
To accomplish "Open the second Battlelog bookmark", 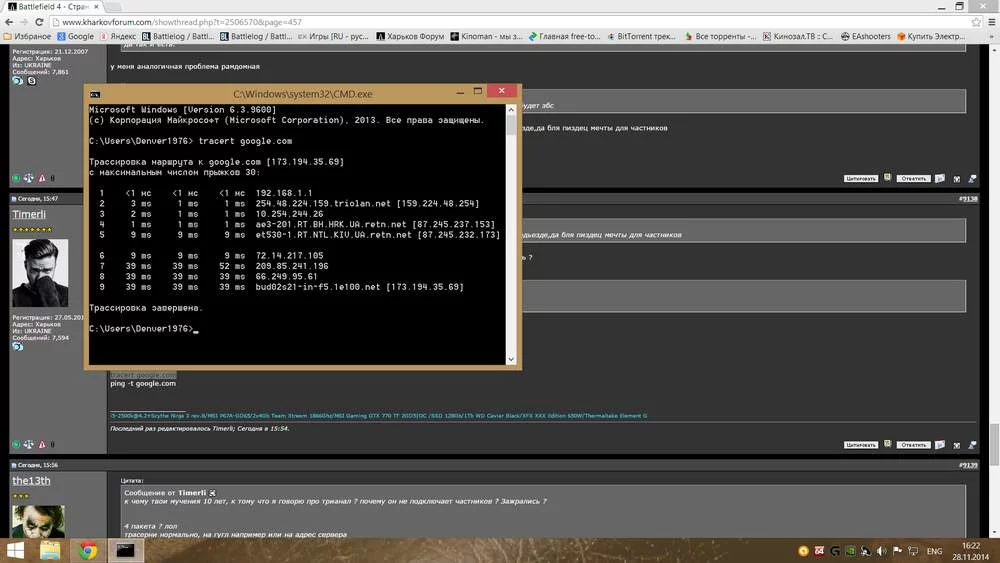I will coord(256,36).
